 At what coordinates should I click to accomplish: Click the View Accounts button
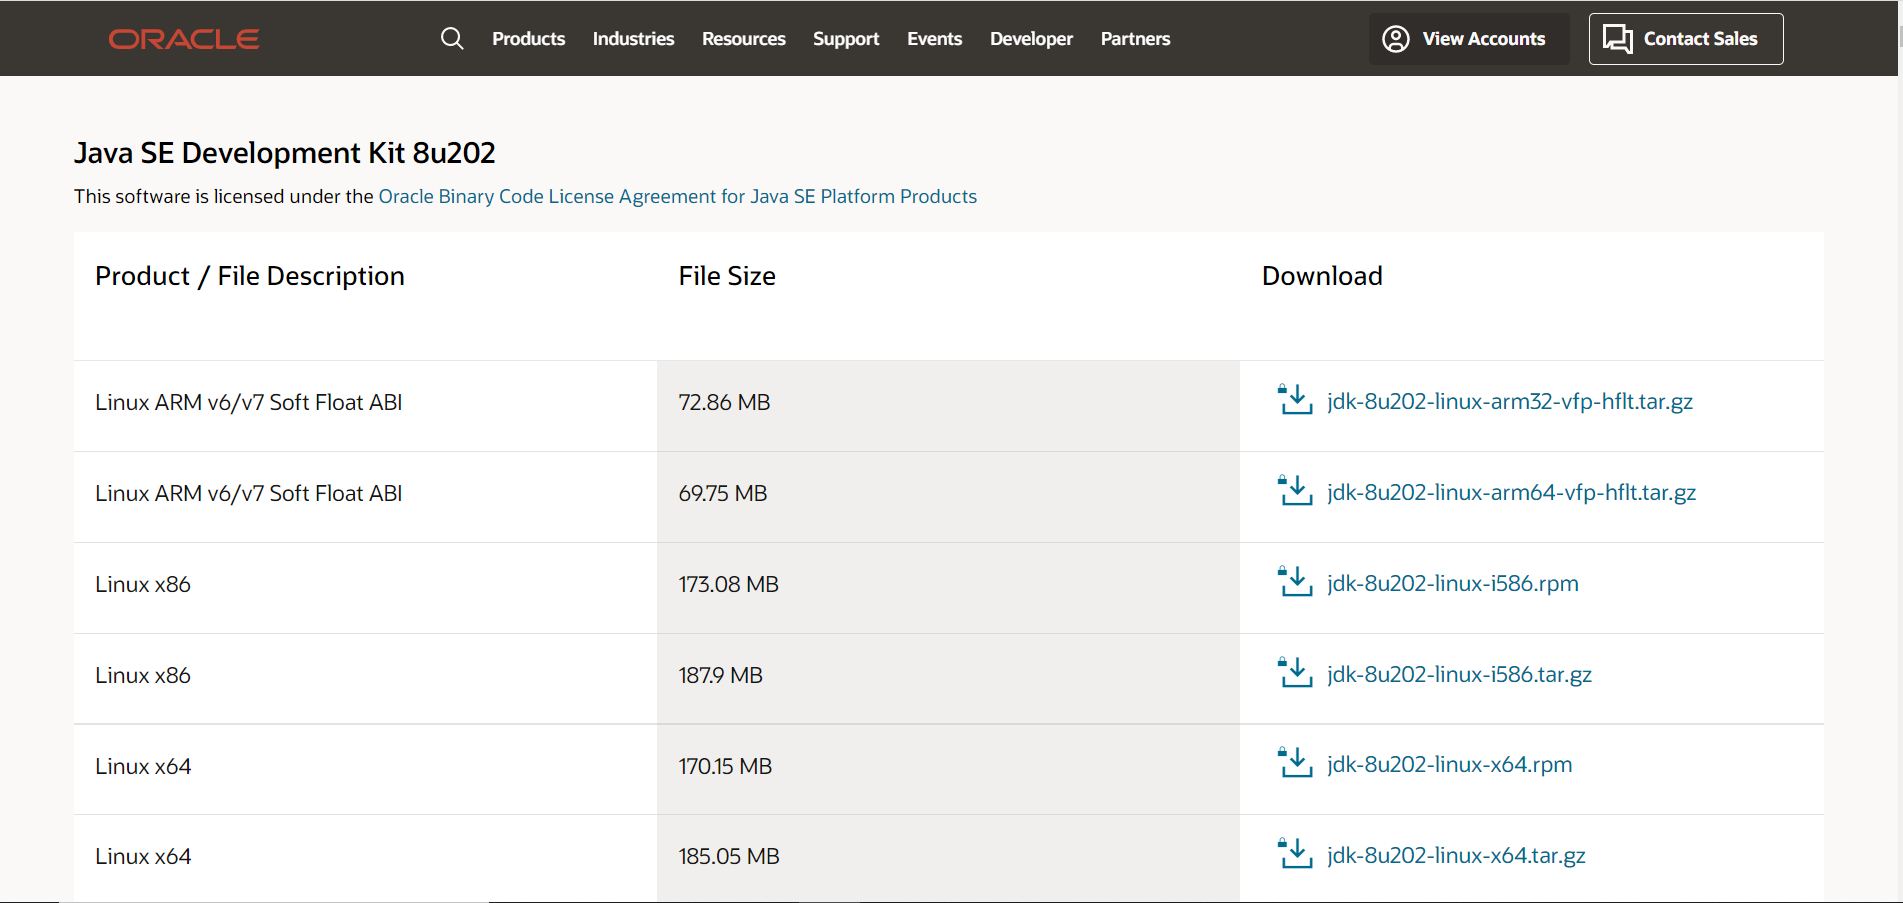pos(1469,39)
